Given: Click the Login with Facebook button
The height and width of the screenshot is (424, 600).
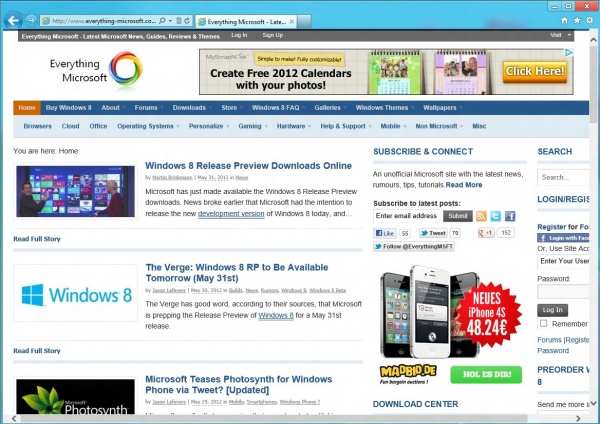Looking at the screenshot, I should tap(563, 238).
